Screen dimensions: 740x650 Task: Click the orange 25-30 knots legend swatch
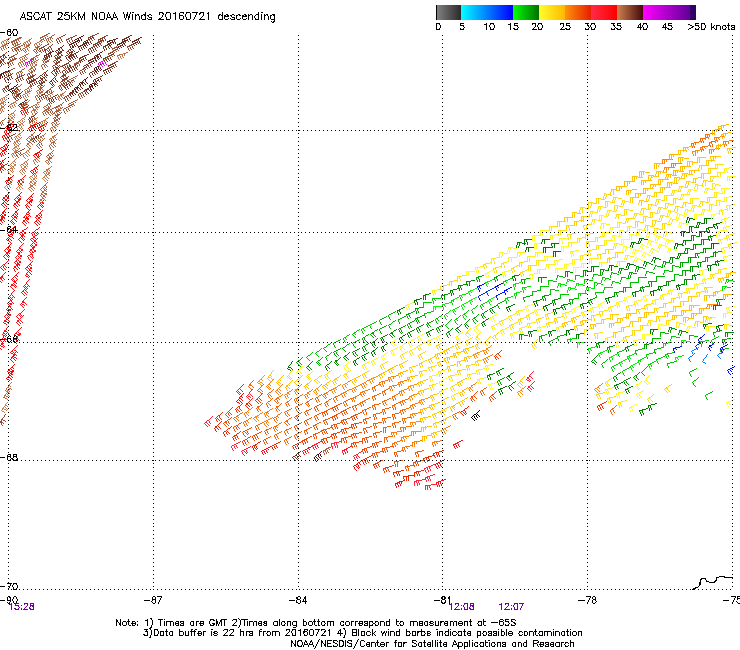pos(578,12)
